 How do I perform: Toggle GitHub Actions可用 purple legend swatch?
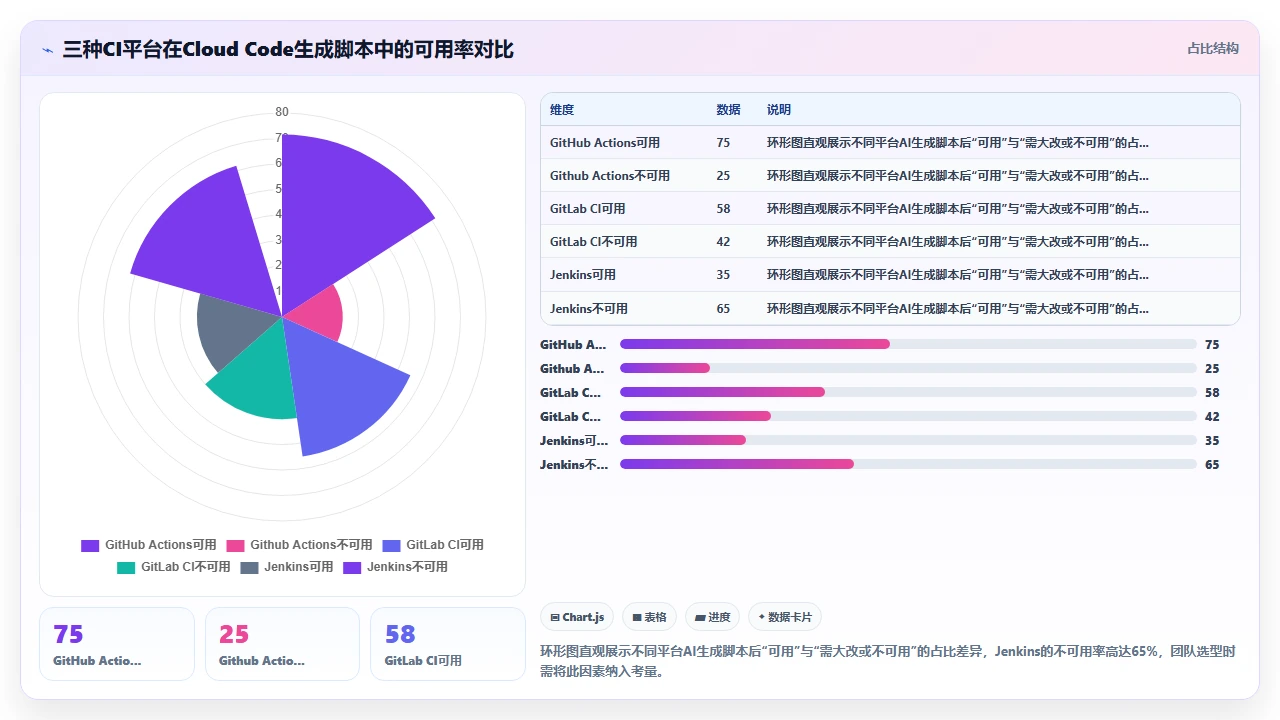[90, 546]
